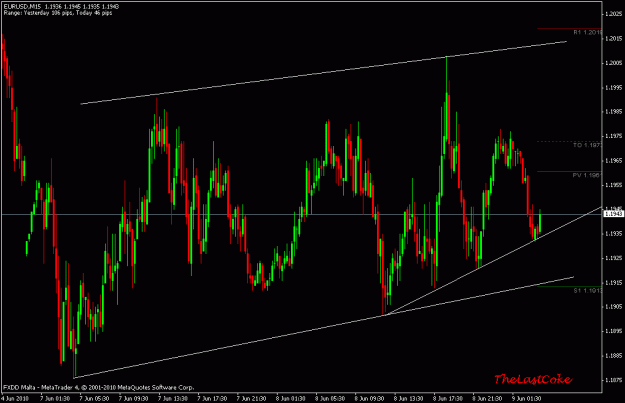Click the '8 Jun 13:30' time label
The height and width of the screenshot is (403, 625).
tap(408, 398)
